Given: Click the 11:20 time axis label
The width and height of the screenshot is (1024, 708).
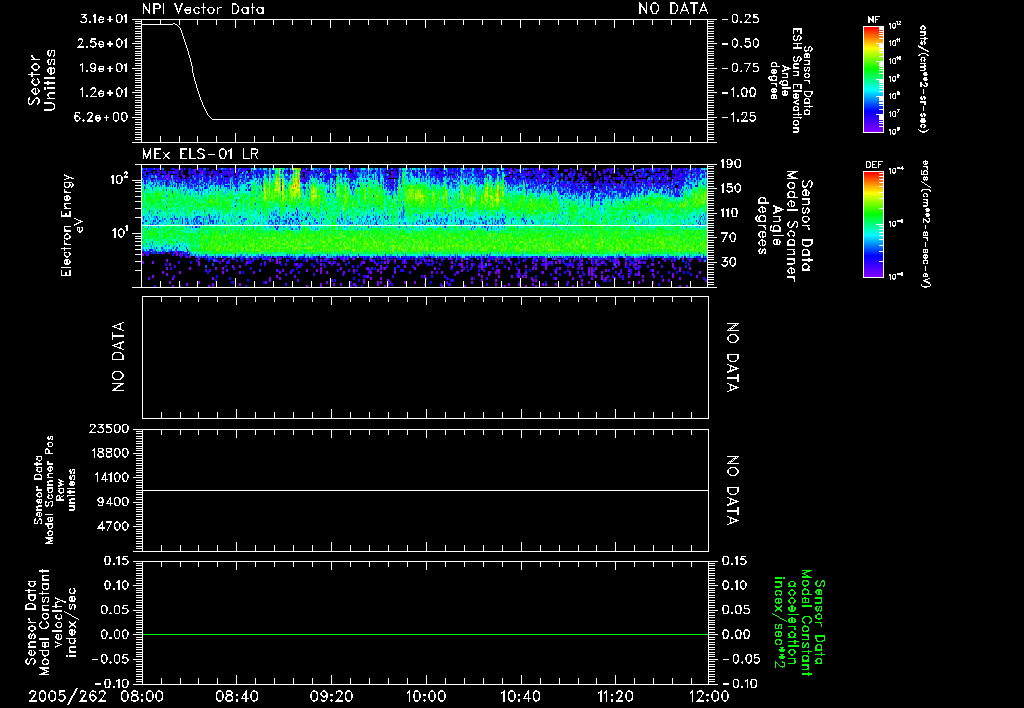Looking at the screenshot, I should coord(614,695).
